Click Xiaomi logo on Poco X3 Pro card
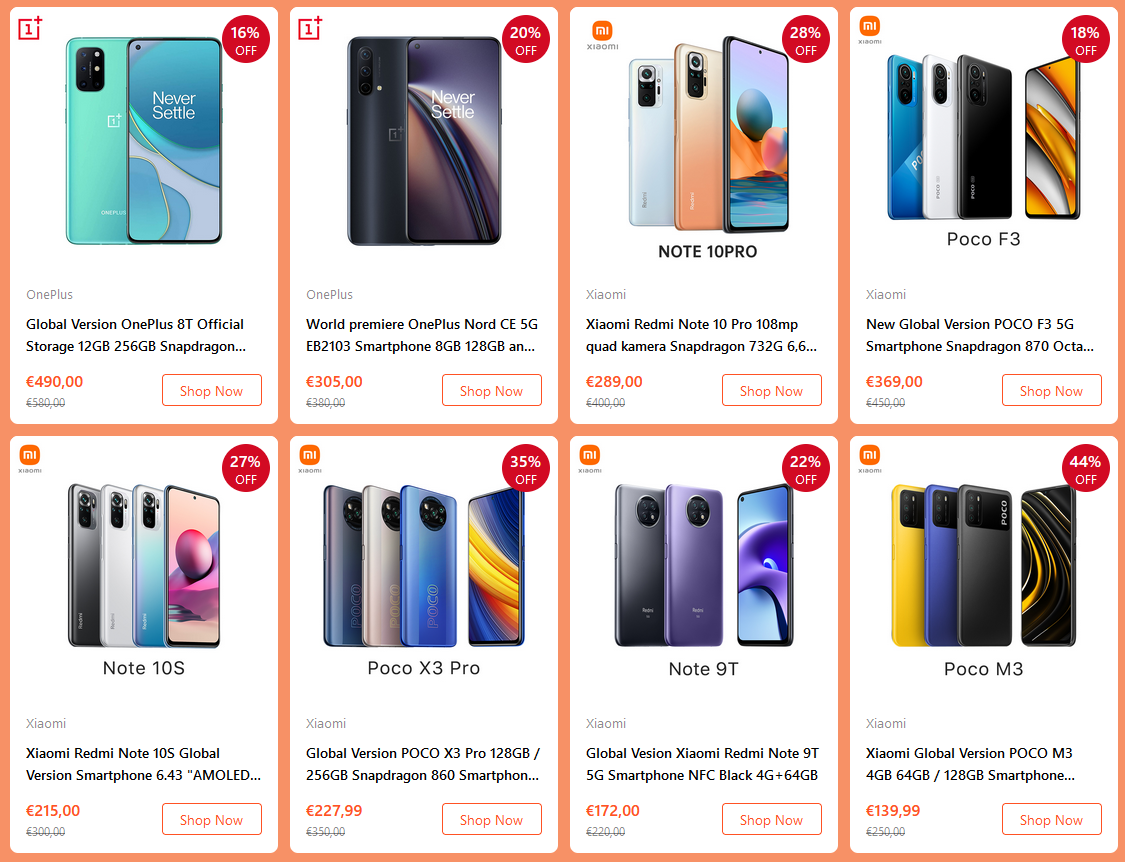This screenshot has height=862, width=1125. [310, 459]
